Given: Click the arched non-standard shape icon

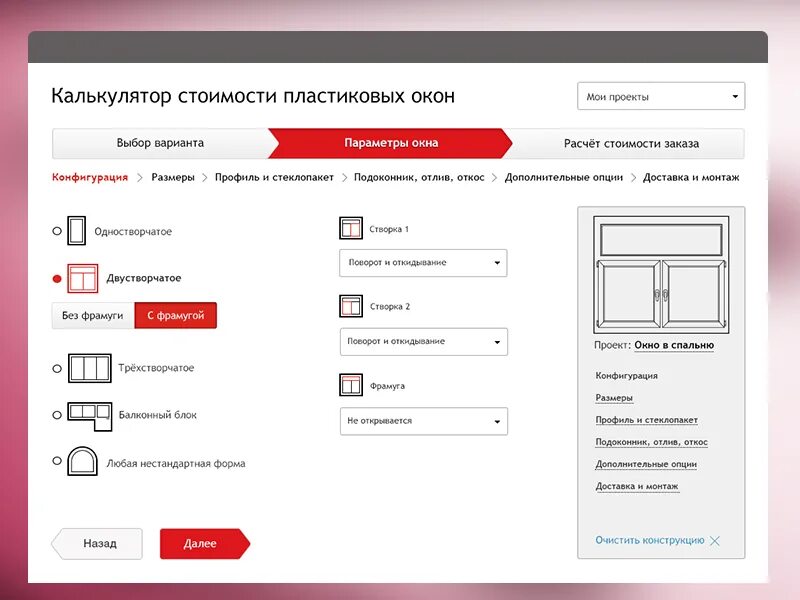Looking at the screenshot, I should click(x=82, y=461).
